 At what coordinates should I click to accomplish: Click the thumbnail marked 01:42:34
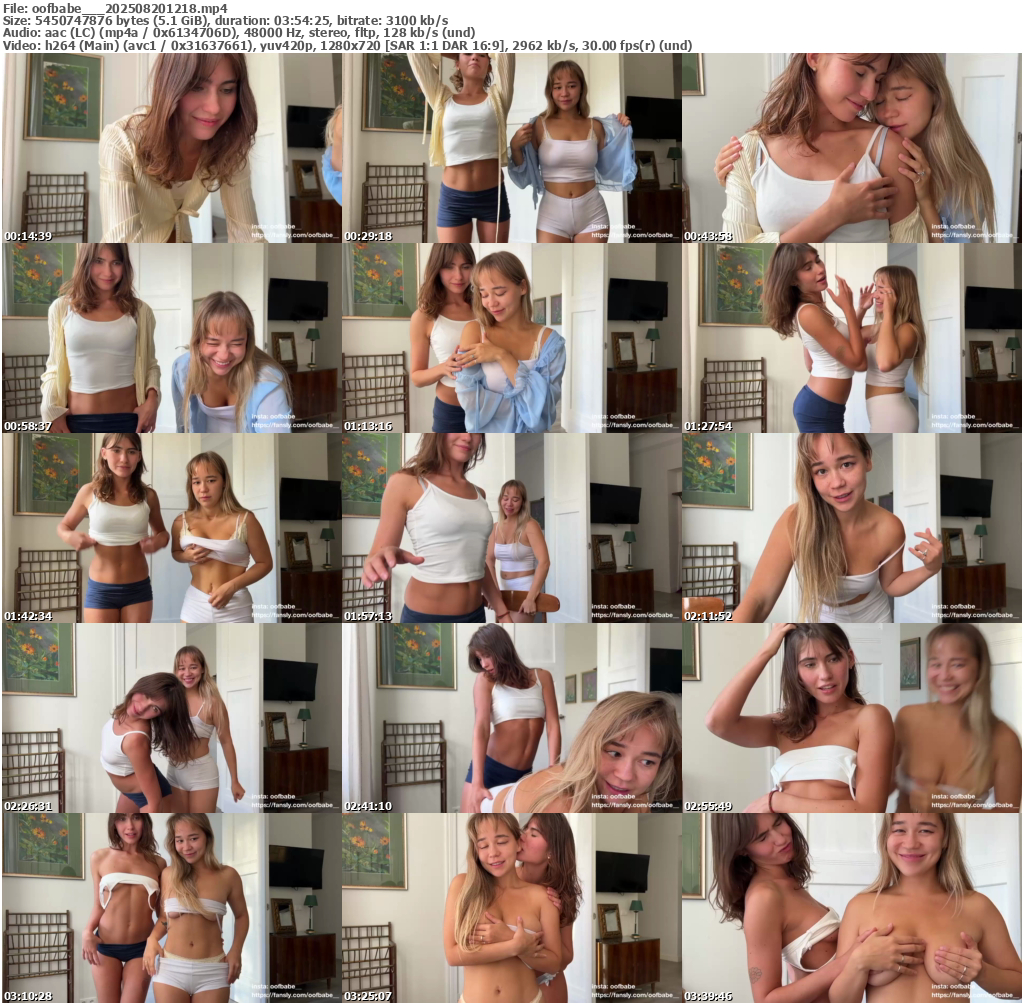171,528
